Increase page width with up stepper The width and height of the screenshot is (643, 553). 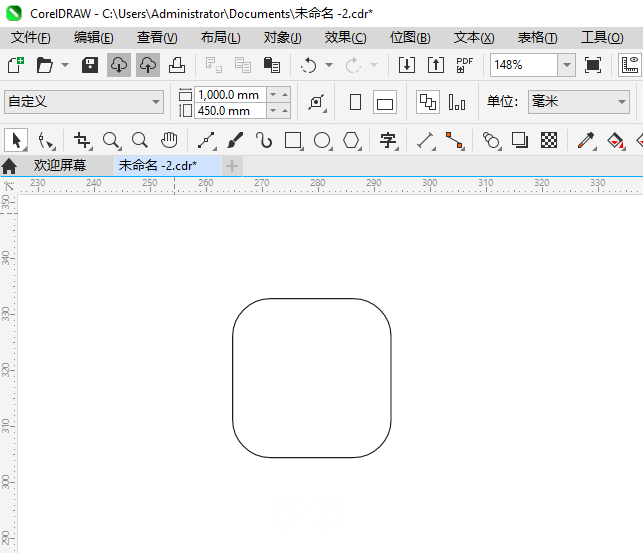pyautogui.click(x=285, y=95)
